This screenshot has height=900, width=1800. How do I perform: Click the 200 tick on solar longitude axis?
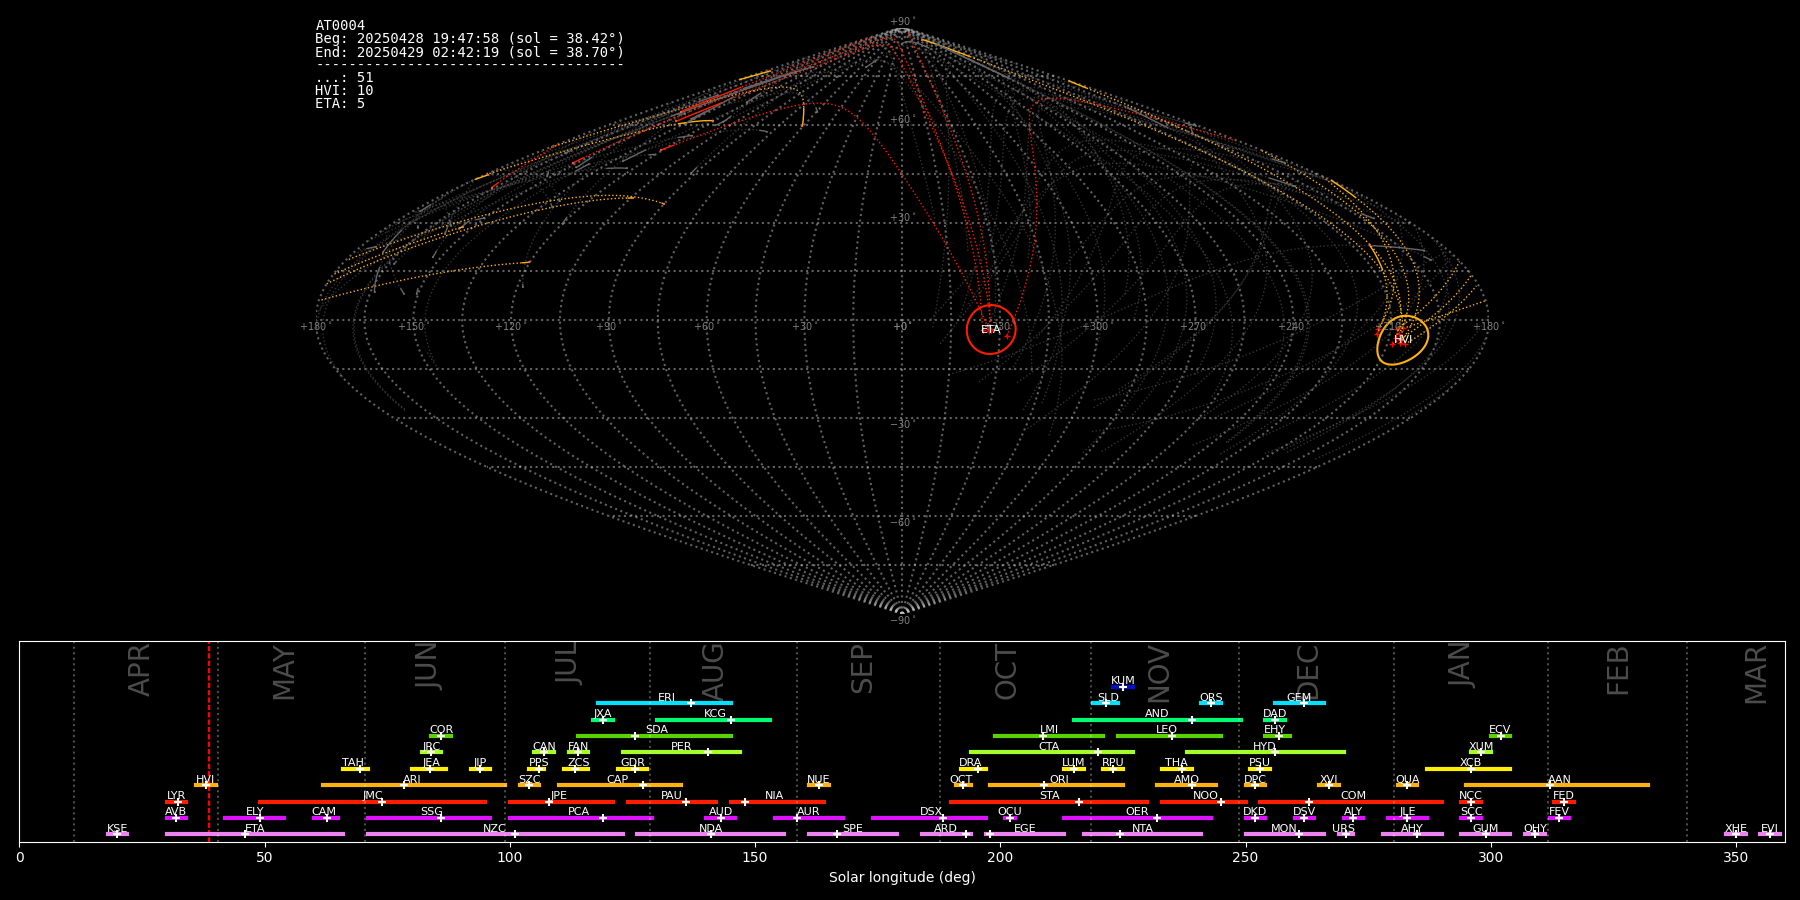999,857
